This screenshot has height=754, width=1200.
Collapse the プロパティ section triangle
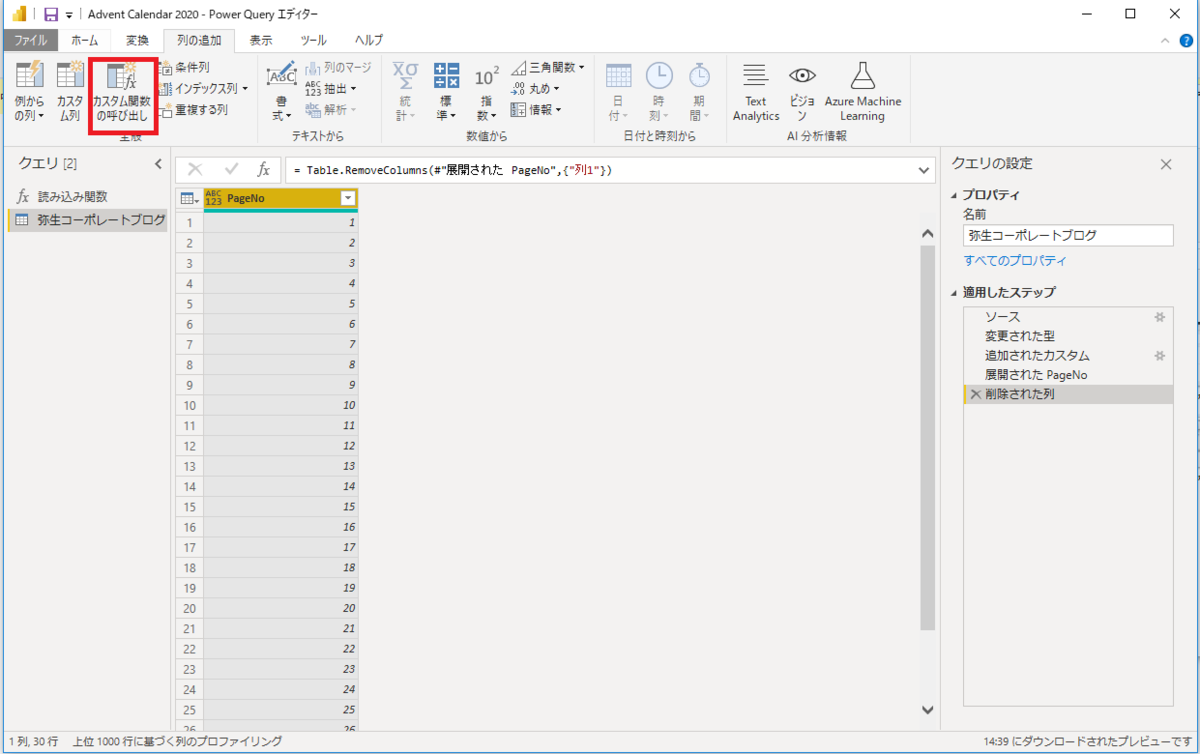tap(954, 195)
